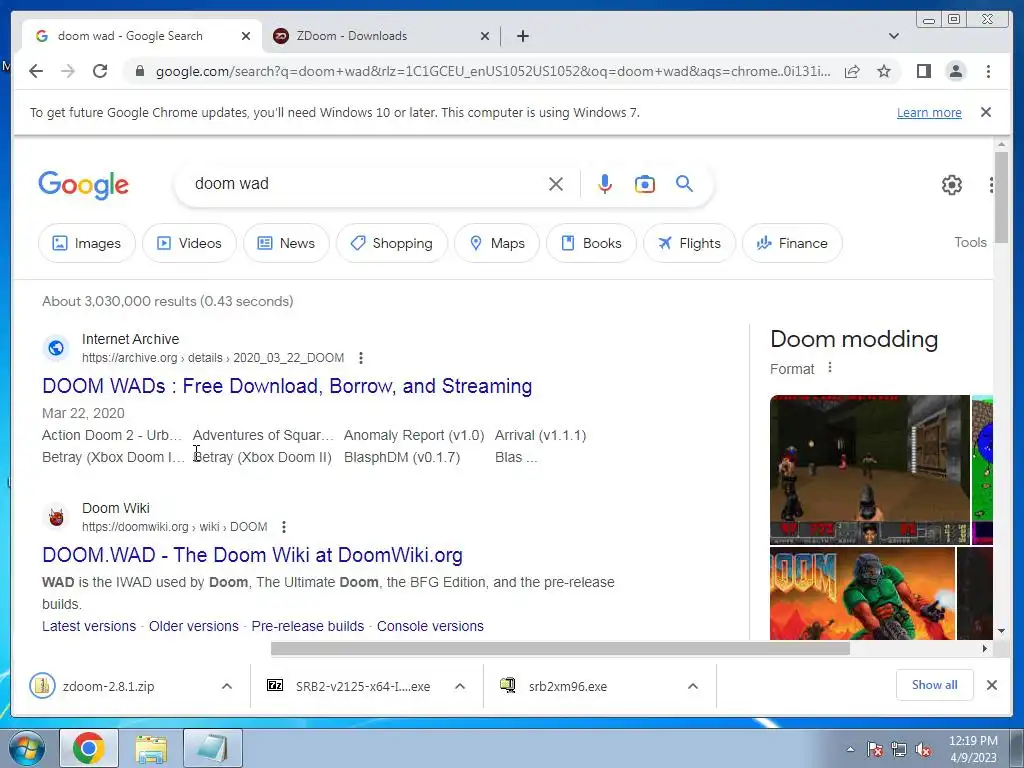
Task: Open the Chrome profile avatar icon
Action: click(x=955, y=71)
